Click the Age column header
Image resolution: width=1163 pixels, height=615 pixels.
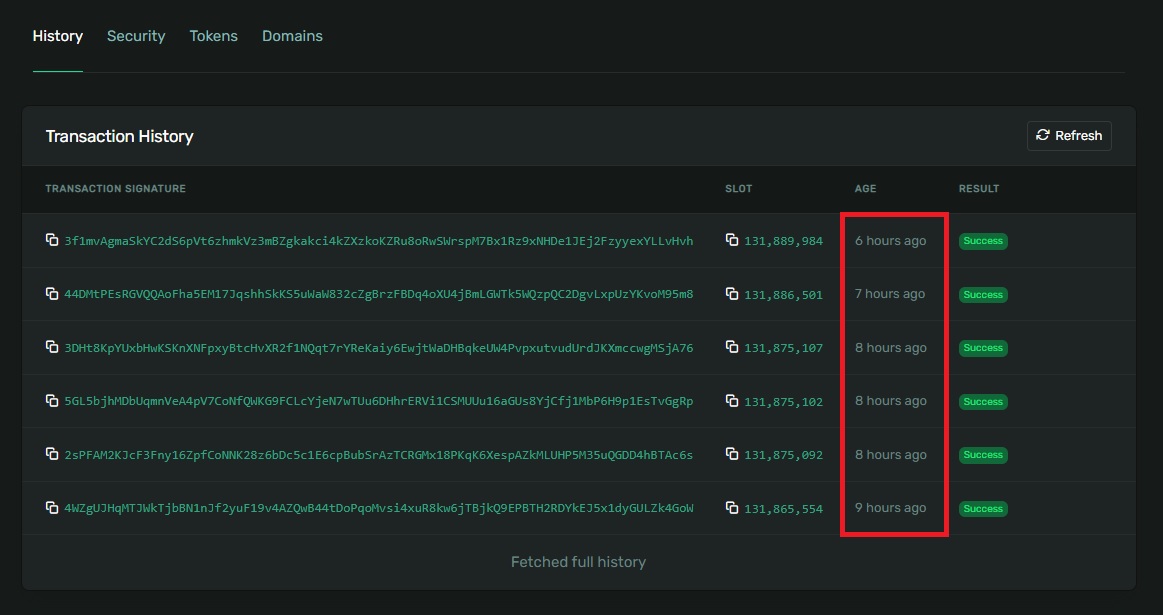865,188
